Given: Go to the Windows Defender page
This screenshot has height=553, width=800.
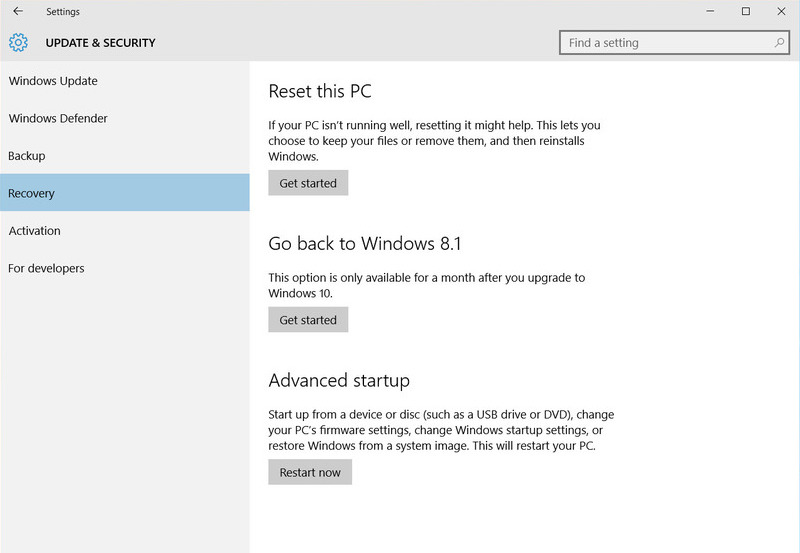Looking at the screenshot, I should pyautogui.click(x=58, y=118).
